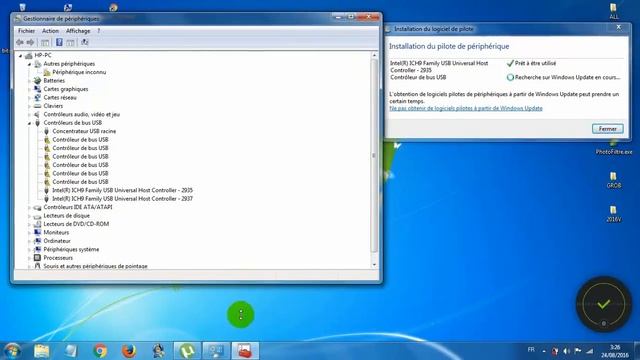Select the GRDB desktop folder icon
The width and height of the screenshot is (640, 360).
pos(613,180)
